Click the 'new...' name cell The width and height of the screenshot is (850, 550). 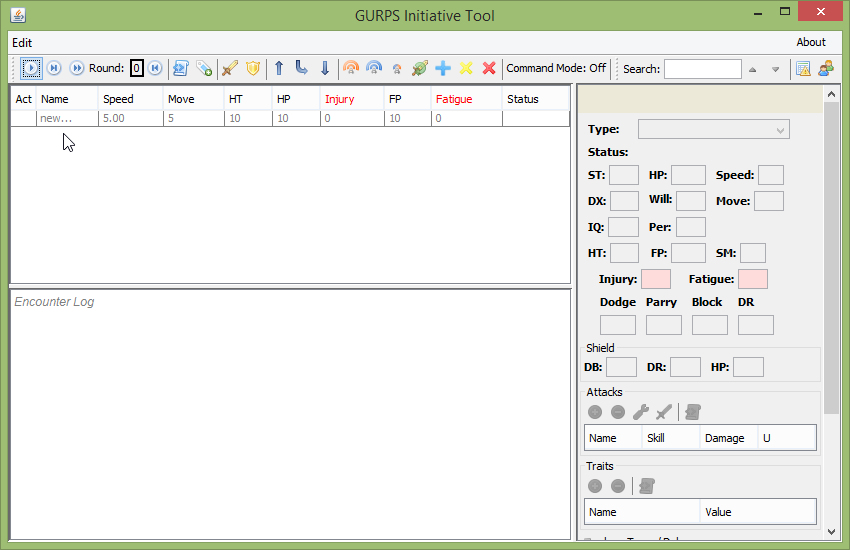[x=67, y=118]
